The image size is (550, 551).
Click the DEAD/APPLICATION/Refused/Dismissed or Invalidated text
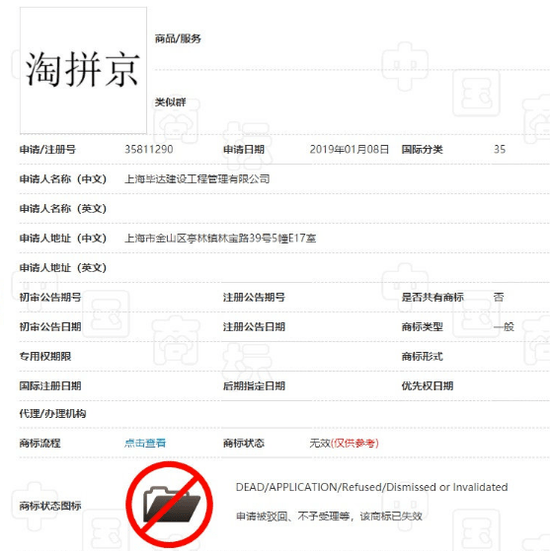click(x=372, y=487)
